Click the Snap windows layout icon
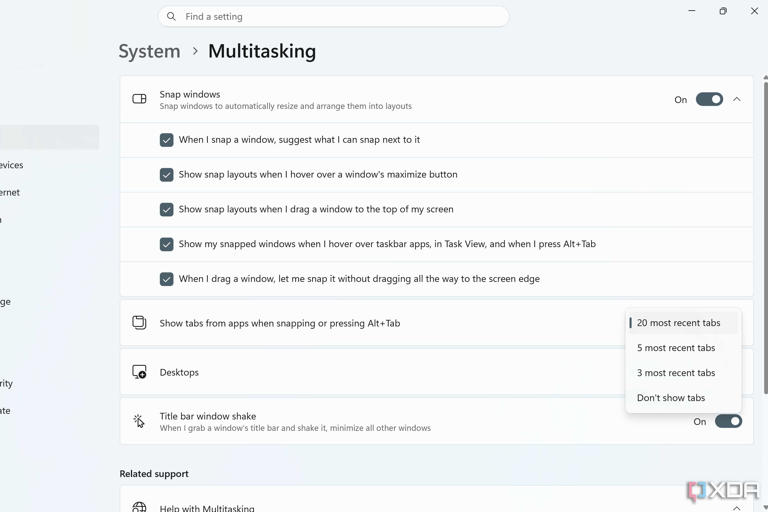 (x=140, y=99)
